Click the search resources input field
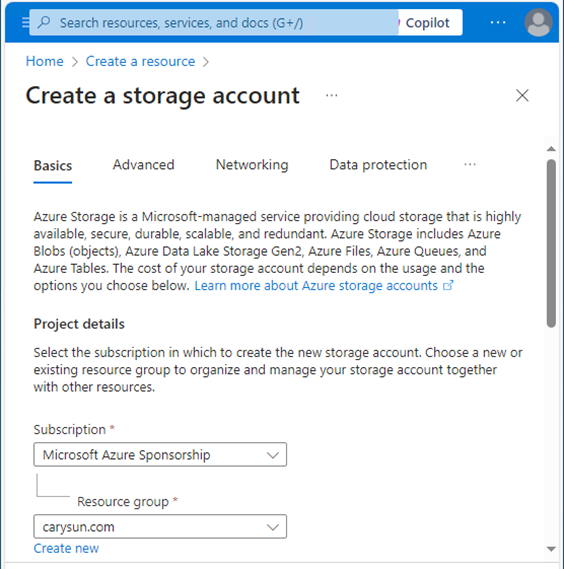 [214, 22]
